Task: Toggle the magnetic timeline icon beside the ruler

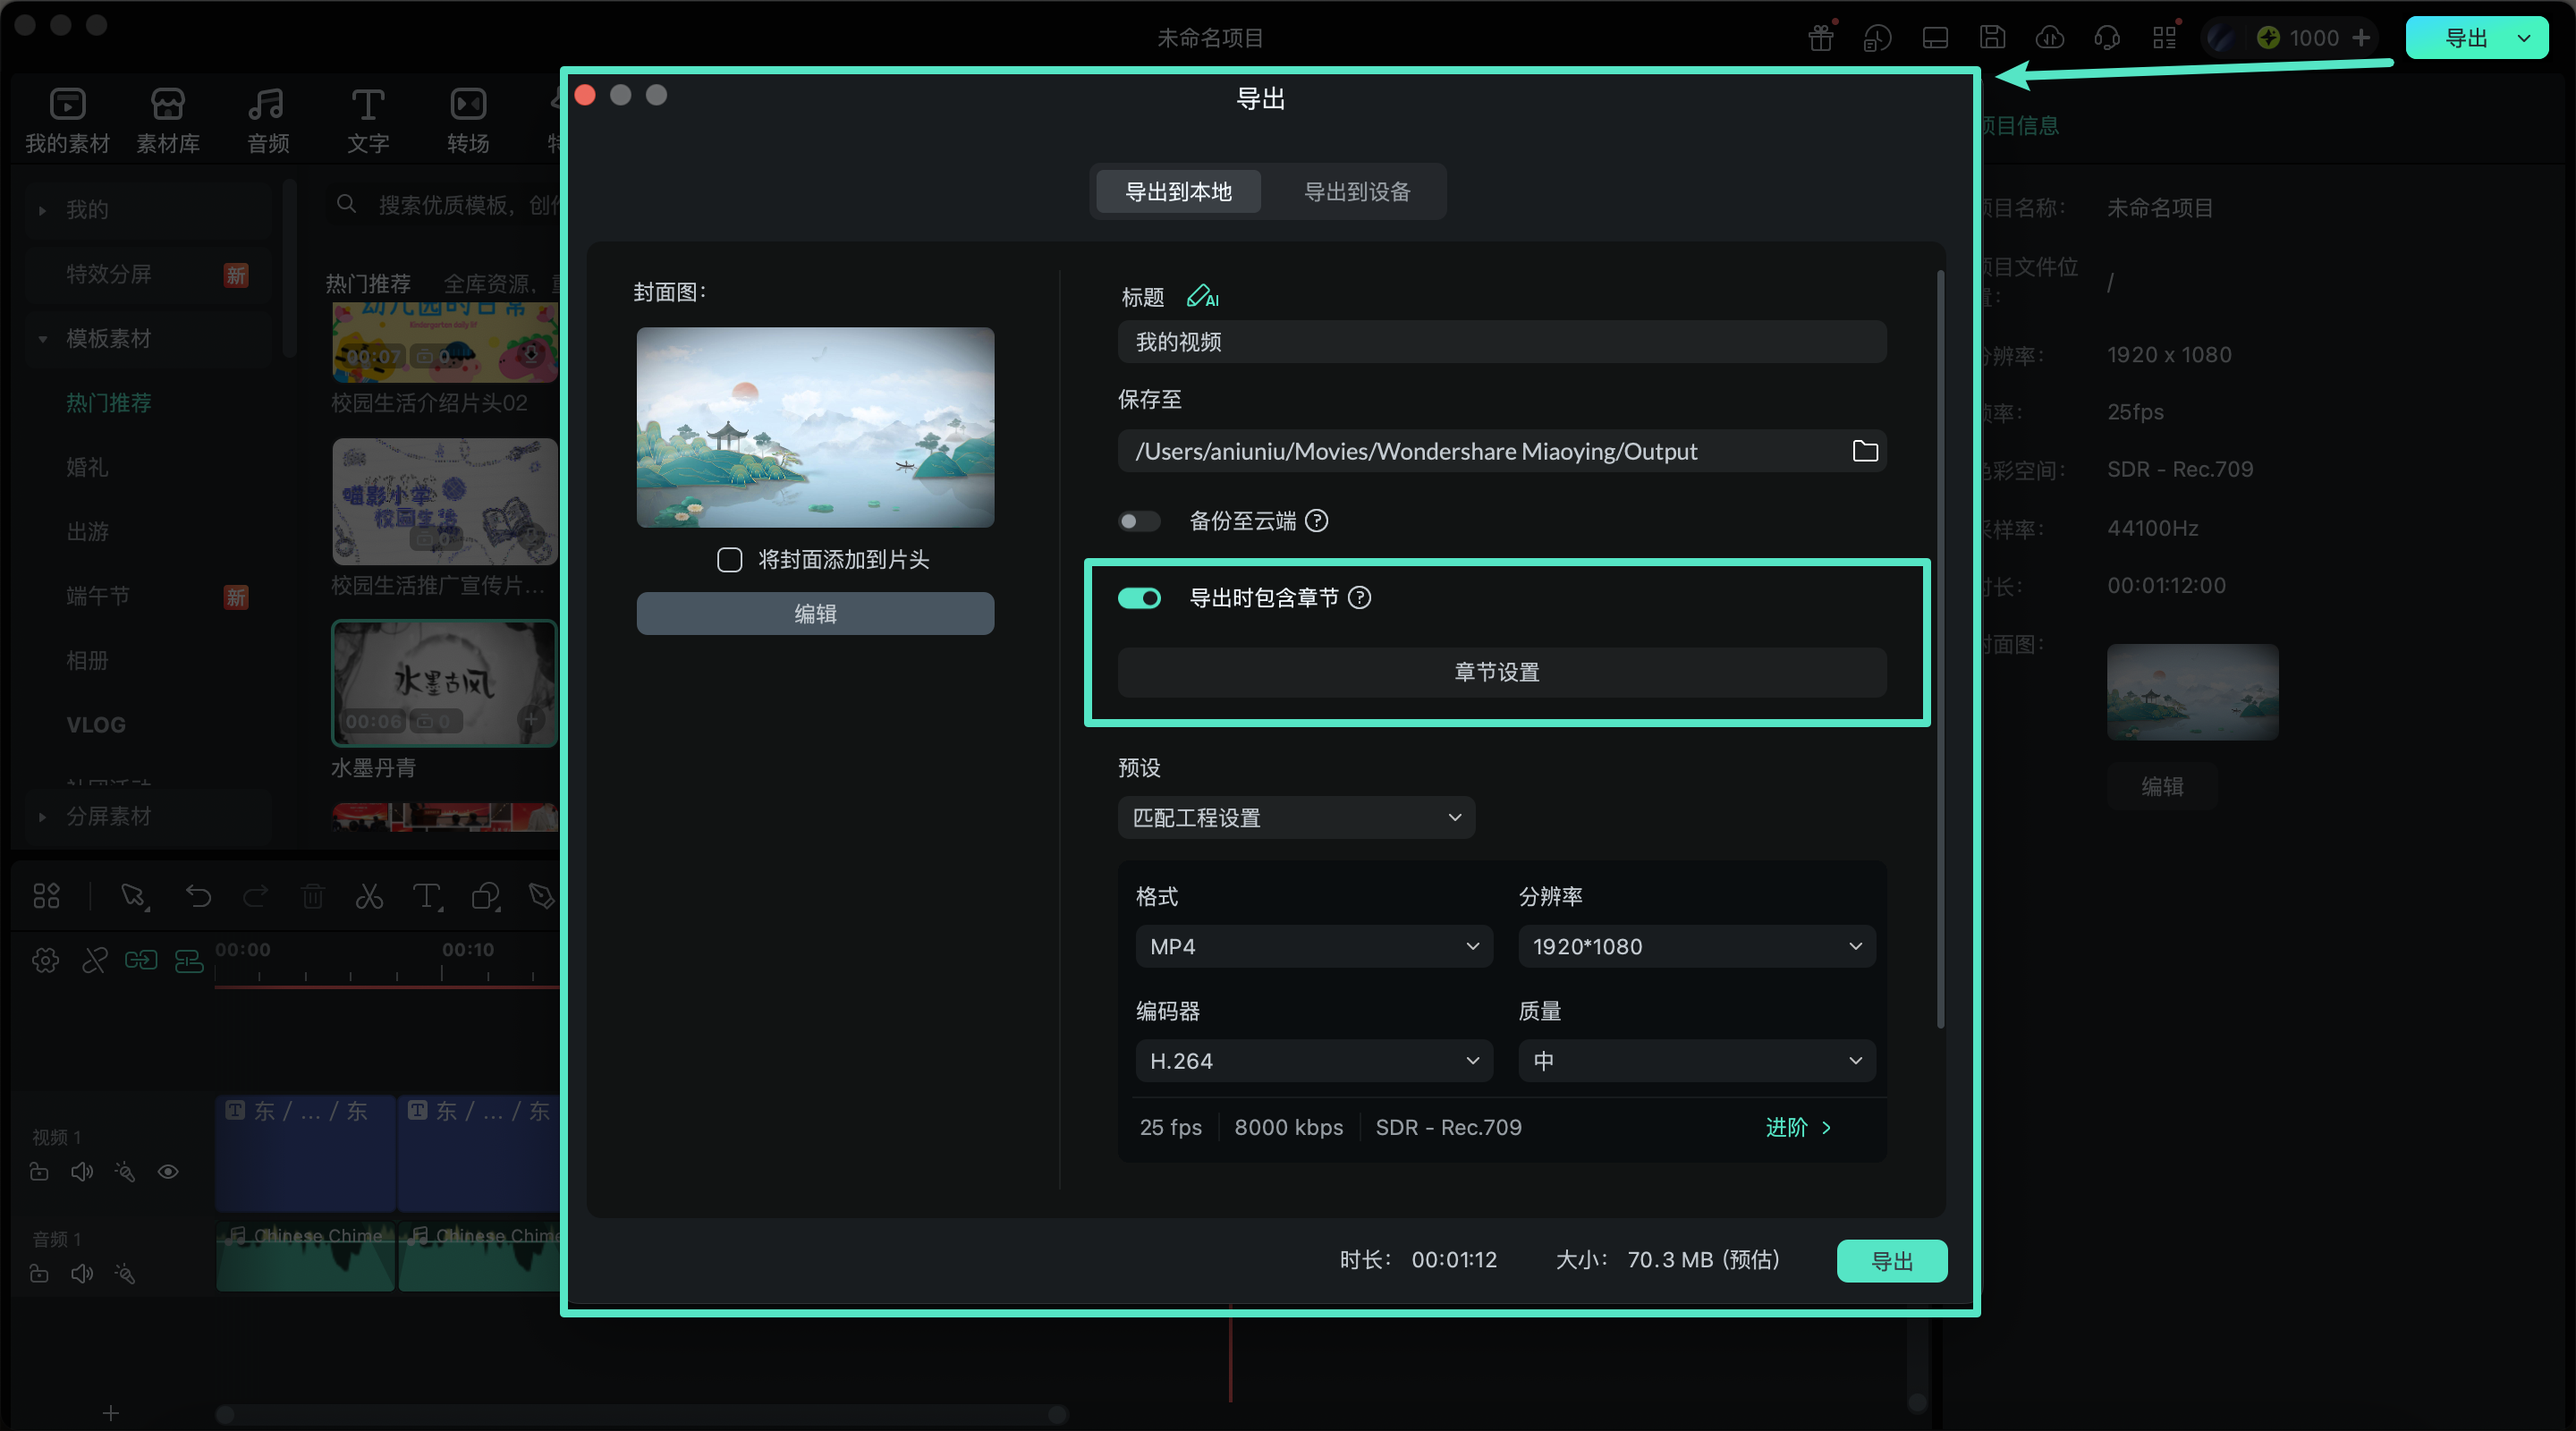Action: (189, 961)
